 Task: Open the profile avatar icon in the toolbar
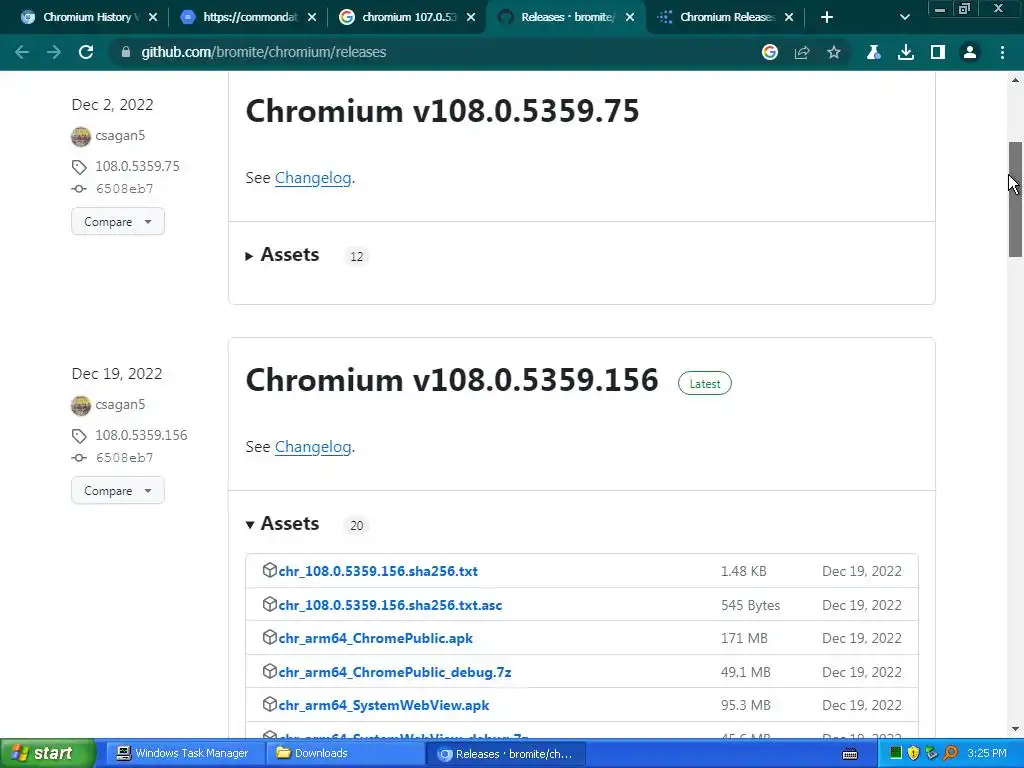click(970, 52)
